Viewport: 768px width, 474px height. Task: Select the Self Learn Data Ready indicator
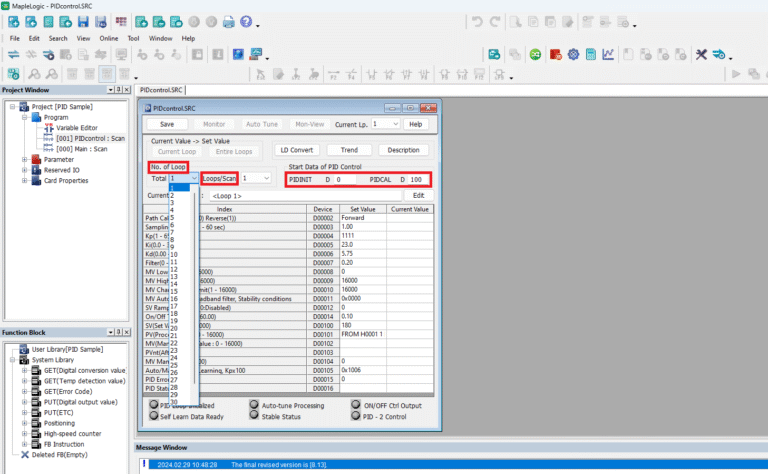click(152, 415)
